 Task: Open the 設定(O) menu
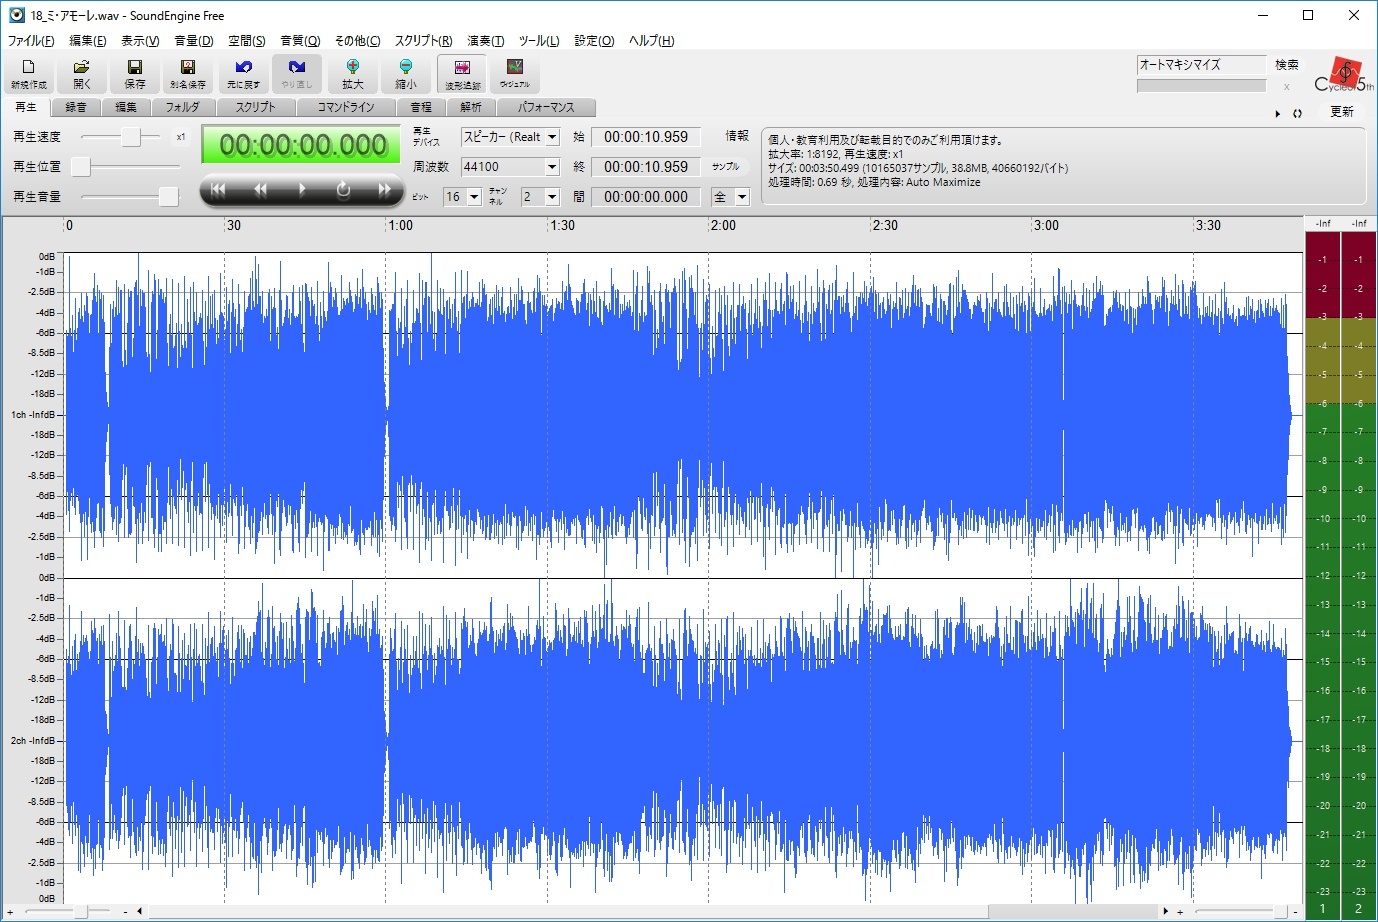(594, 41)
